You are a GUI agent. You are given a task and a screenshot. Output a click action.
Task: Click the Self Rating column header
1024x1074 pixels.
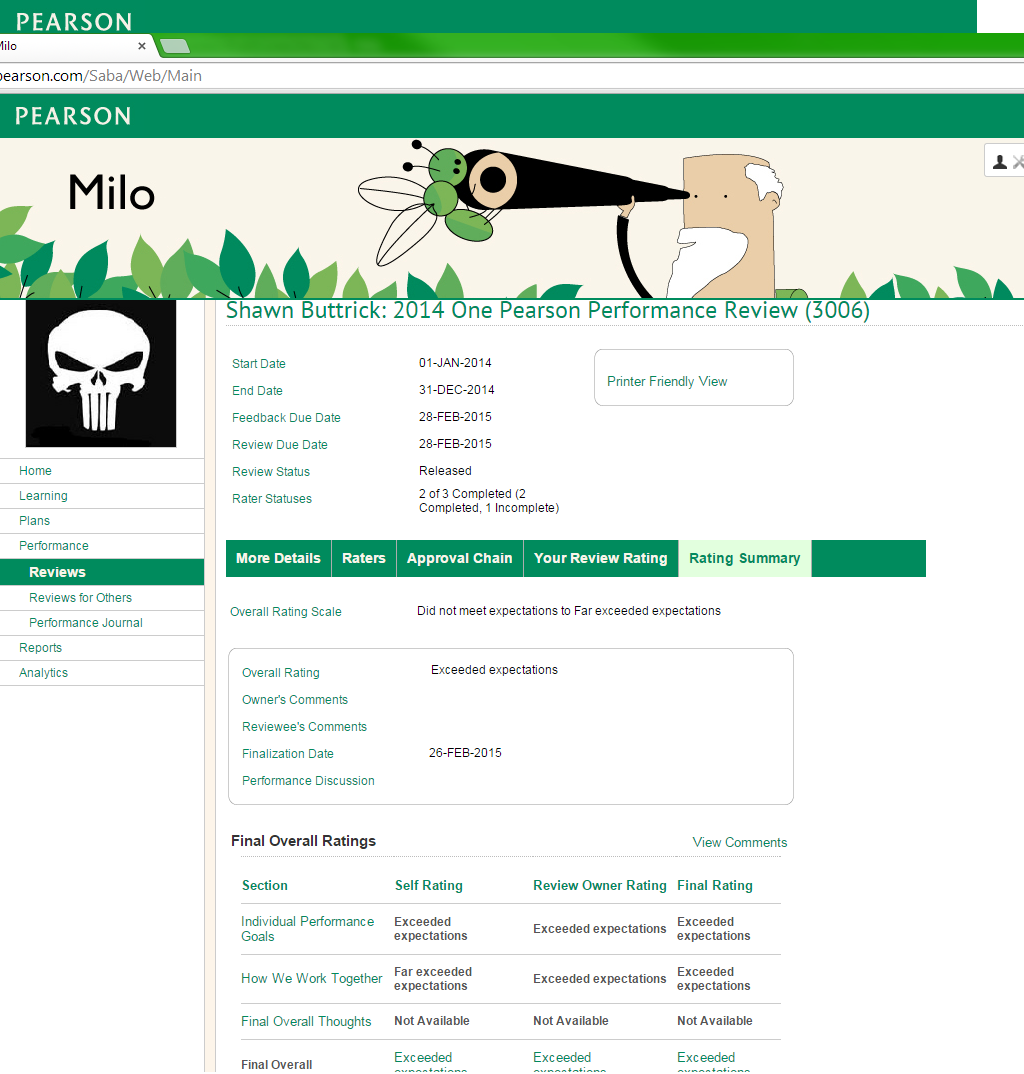point(429,886)
